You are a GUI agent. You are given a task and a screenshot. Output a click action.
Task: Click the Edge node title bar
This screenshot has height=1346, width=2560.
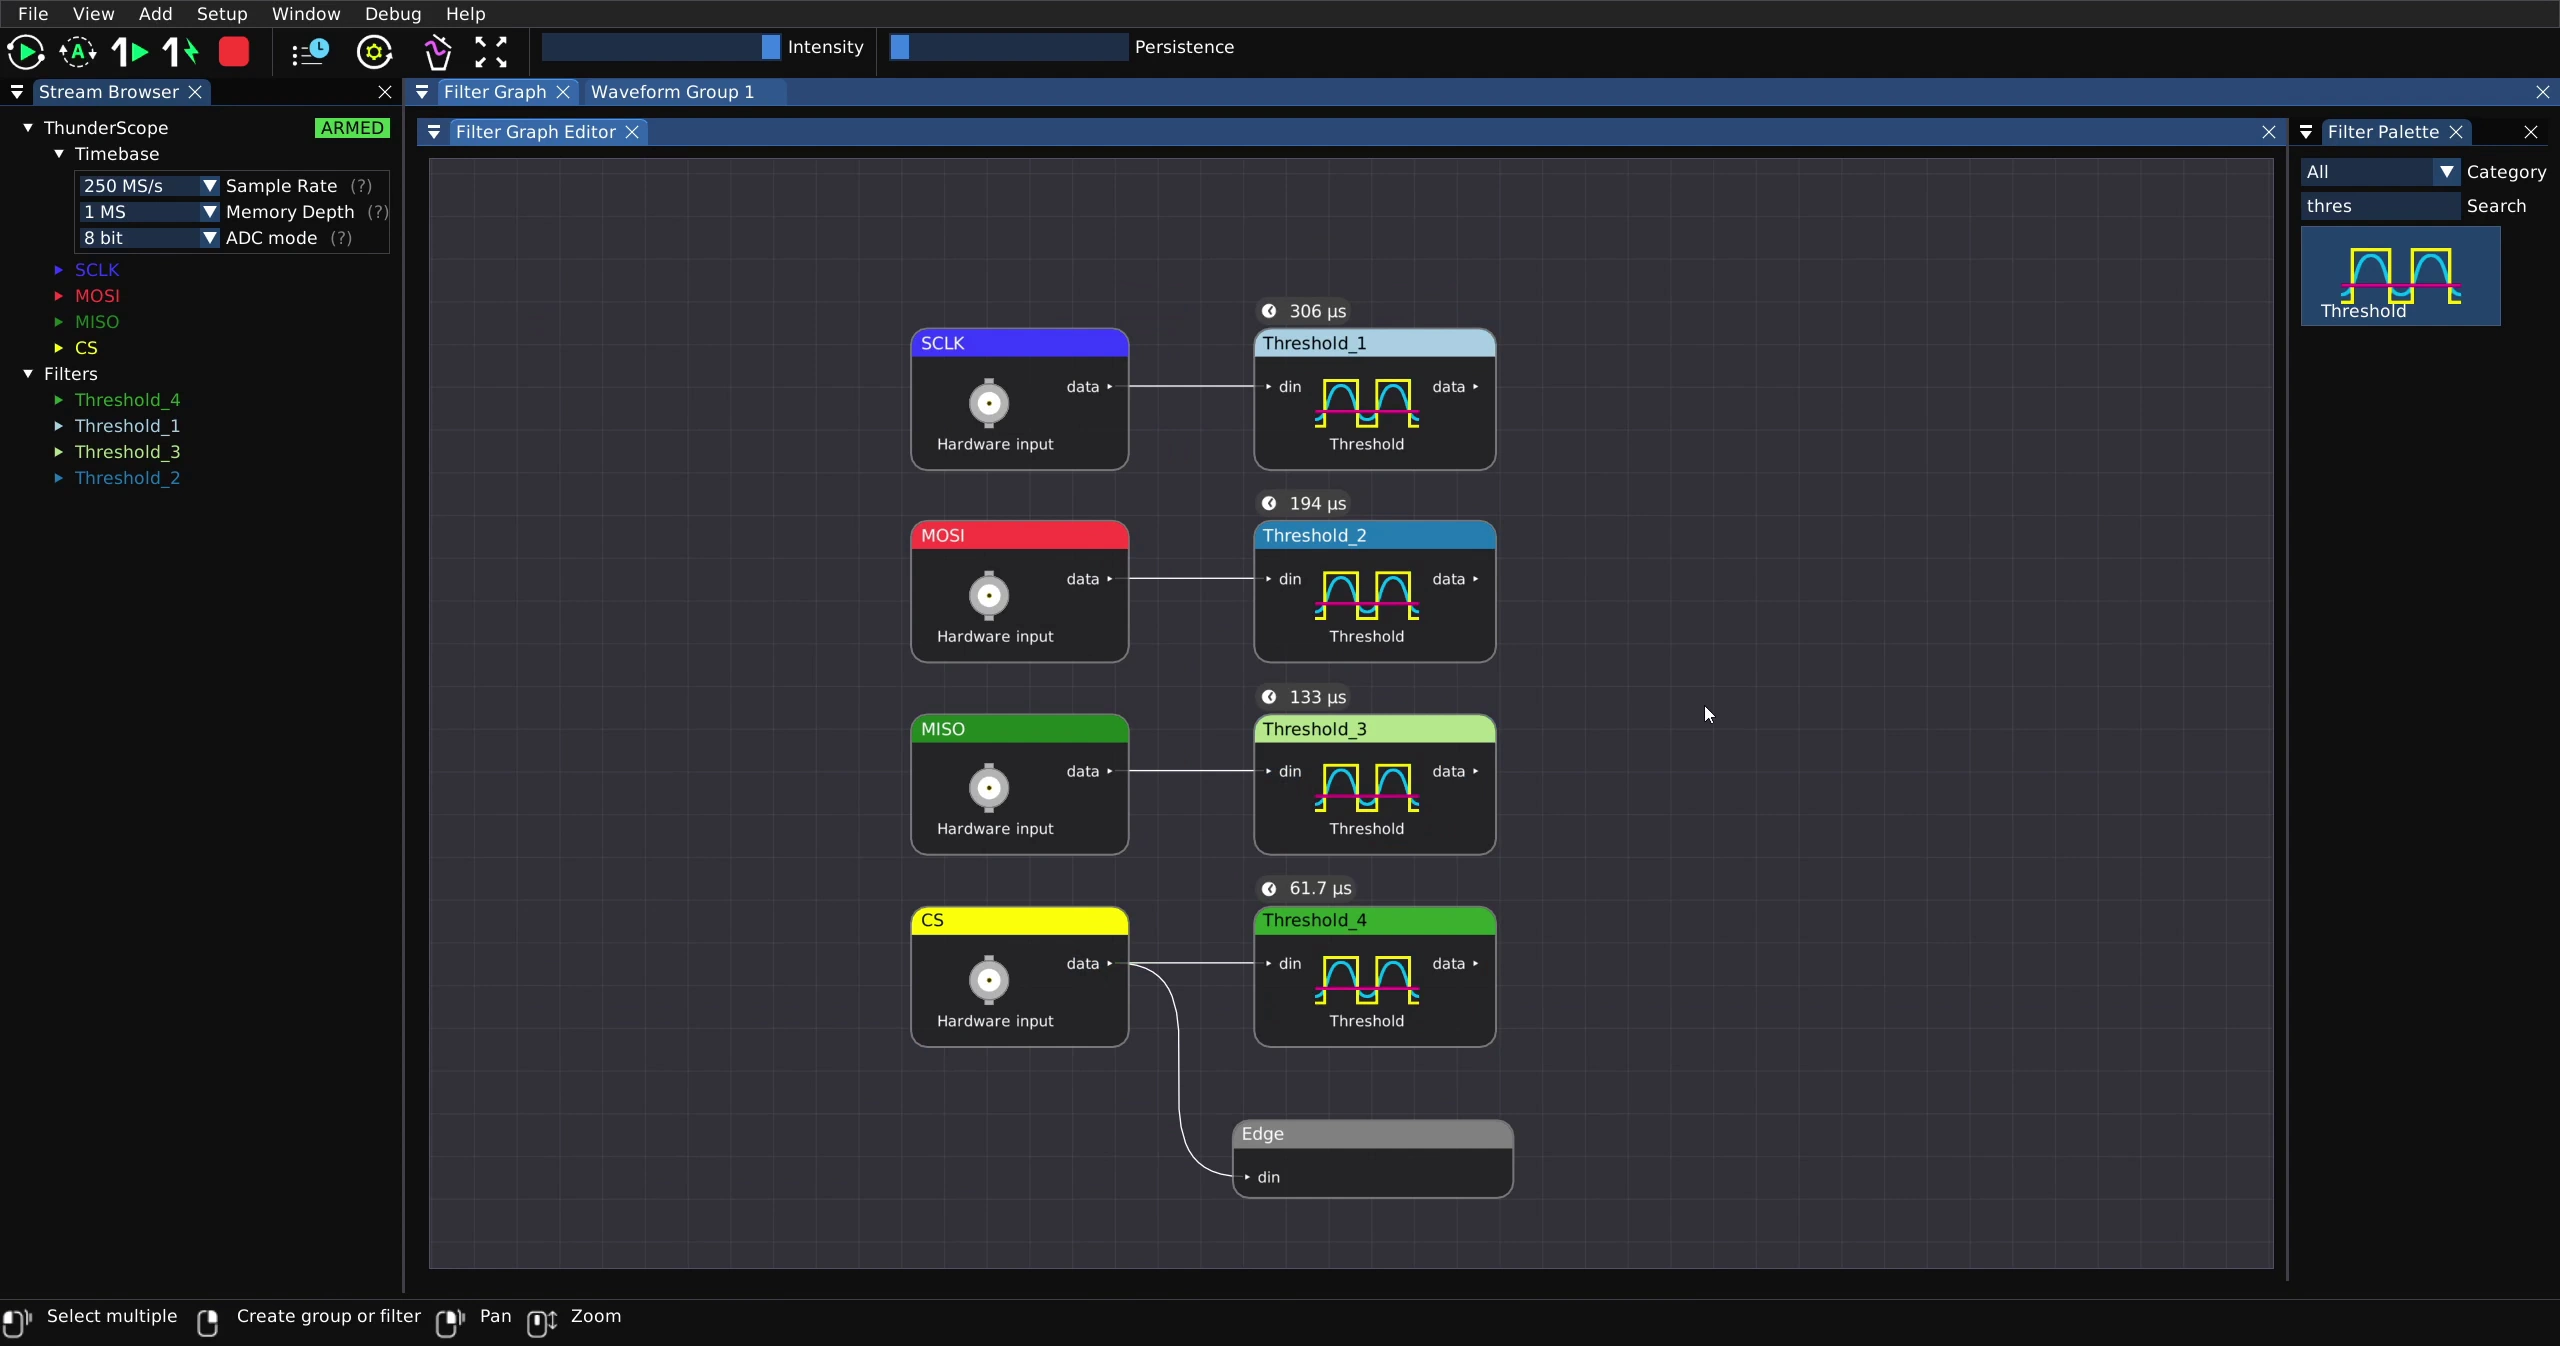pyautogui.click(x=1373, y=1134)
